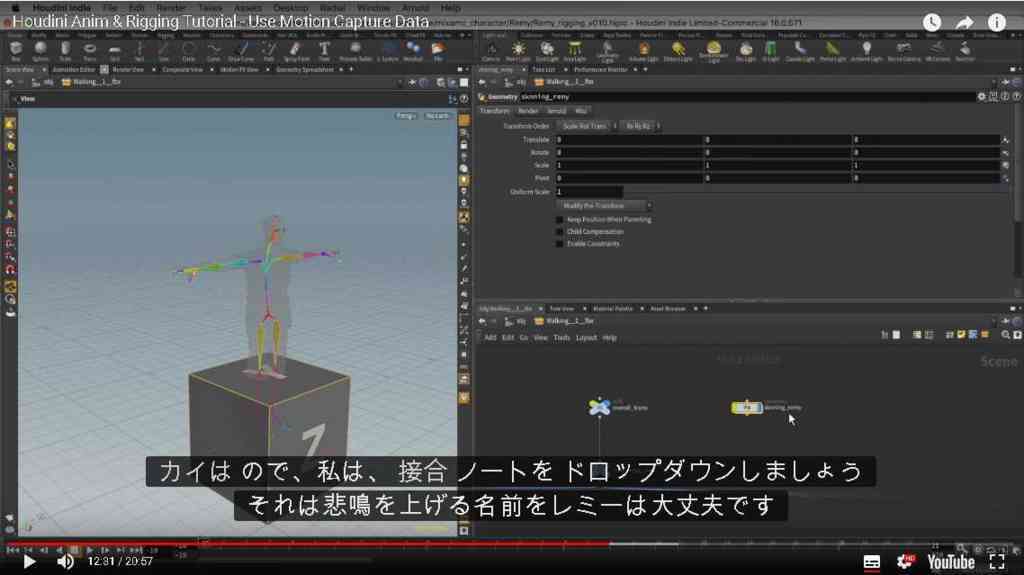Play the YouTube video
Viewport: 1024px width, 575px height.
pyautogui.click(x=29, y=561)
